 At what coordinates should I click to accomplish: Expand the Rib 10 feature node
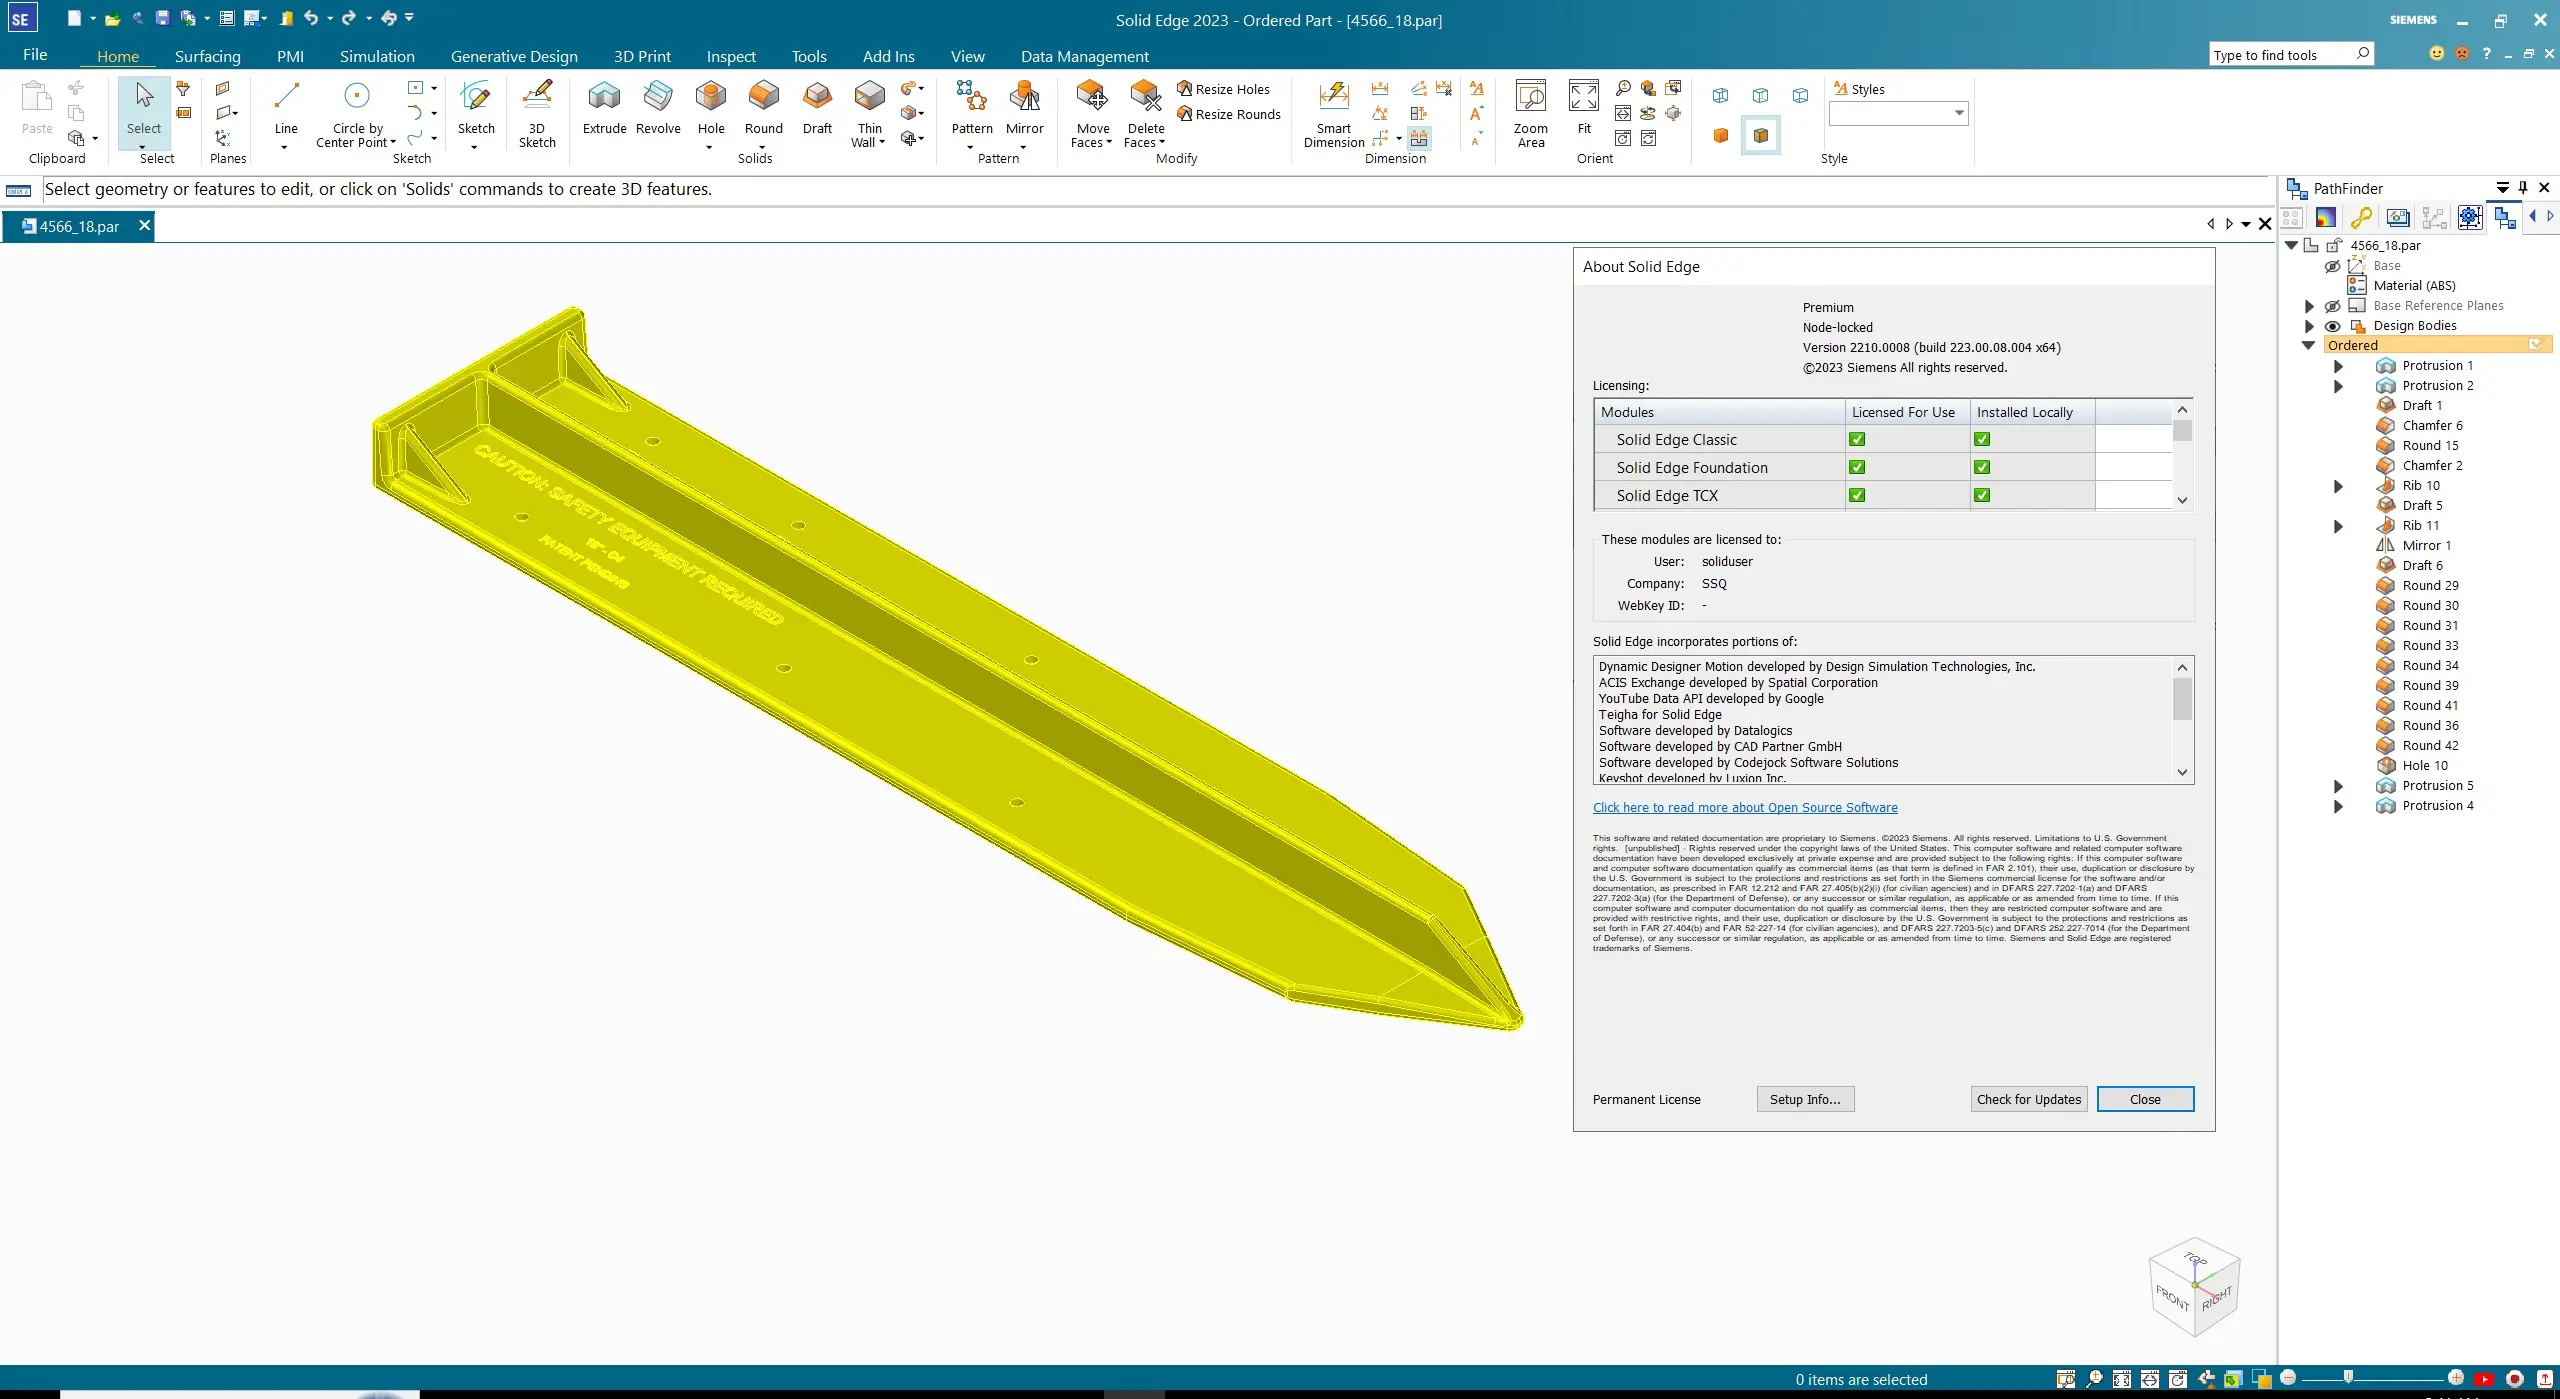click(x=2338, y=486)
